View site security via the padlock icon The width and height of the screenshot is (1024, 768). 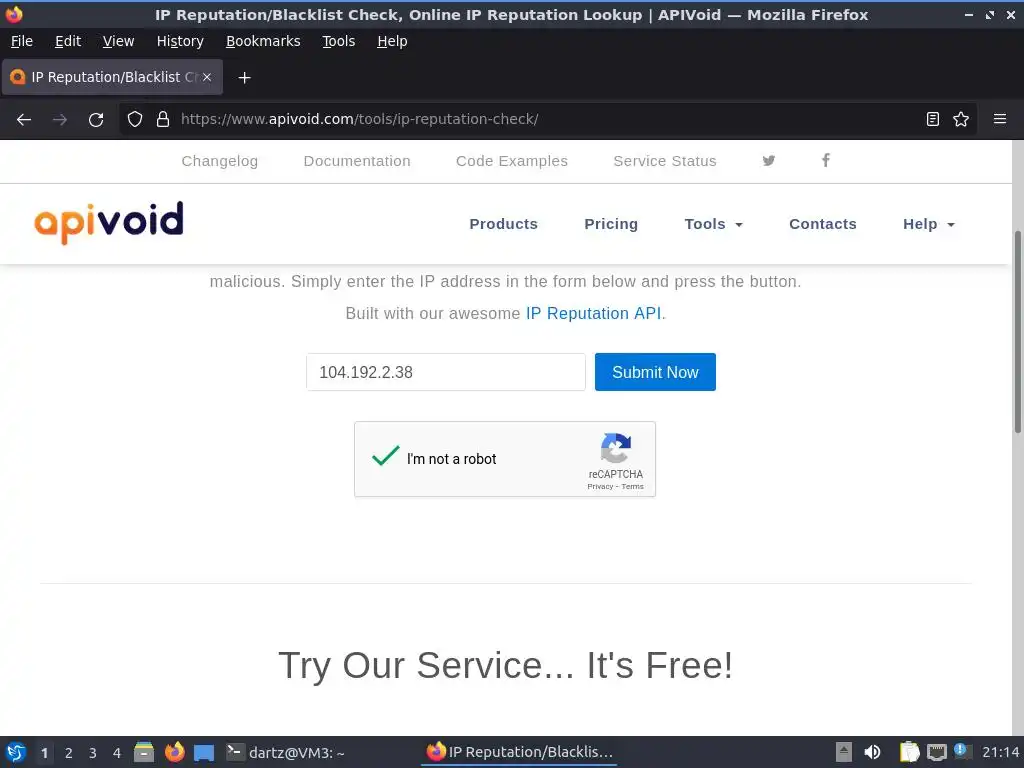click(x=163, y=120)
